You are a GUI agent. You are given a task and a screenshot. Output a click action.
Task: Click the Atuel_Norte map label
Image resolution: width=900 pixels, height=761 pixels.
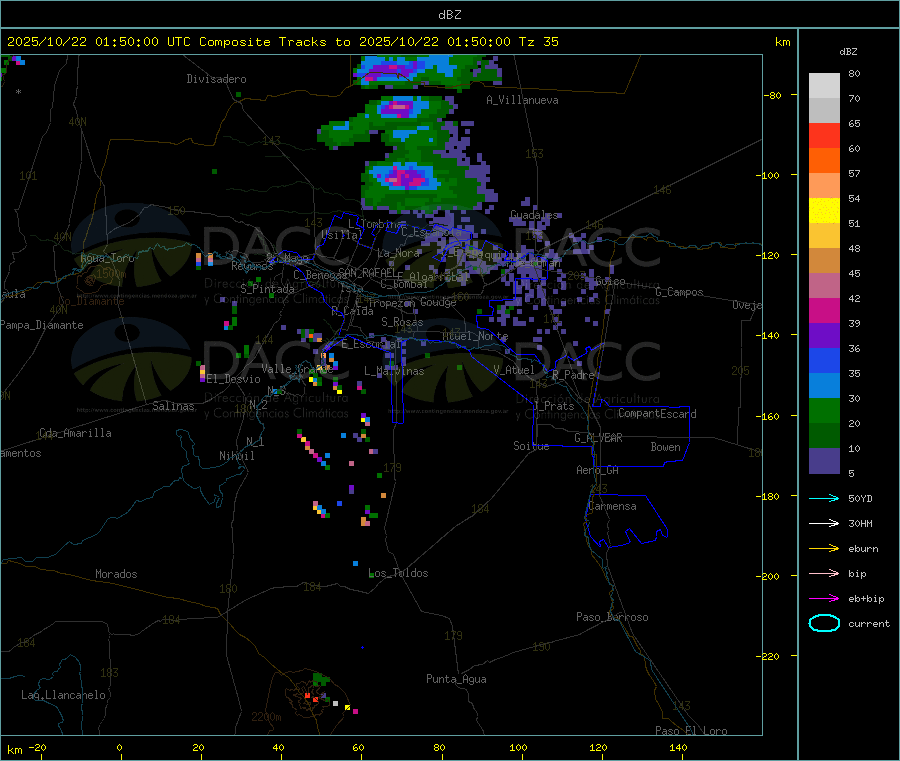pos(475,336)
